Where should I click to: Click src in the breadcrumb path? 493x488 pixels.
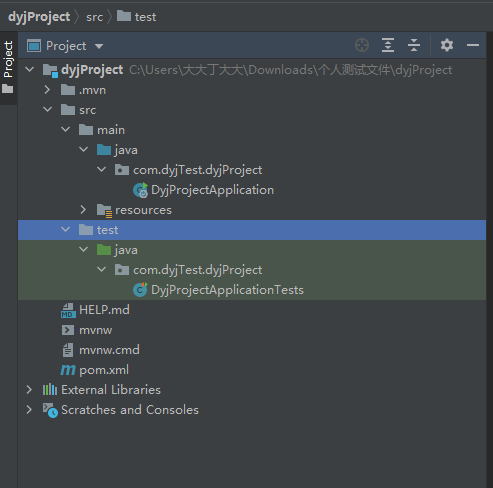click(x=94, y=17)
